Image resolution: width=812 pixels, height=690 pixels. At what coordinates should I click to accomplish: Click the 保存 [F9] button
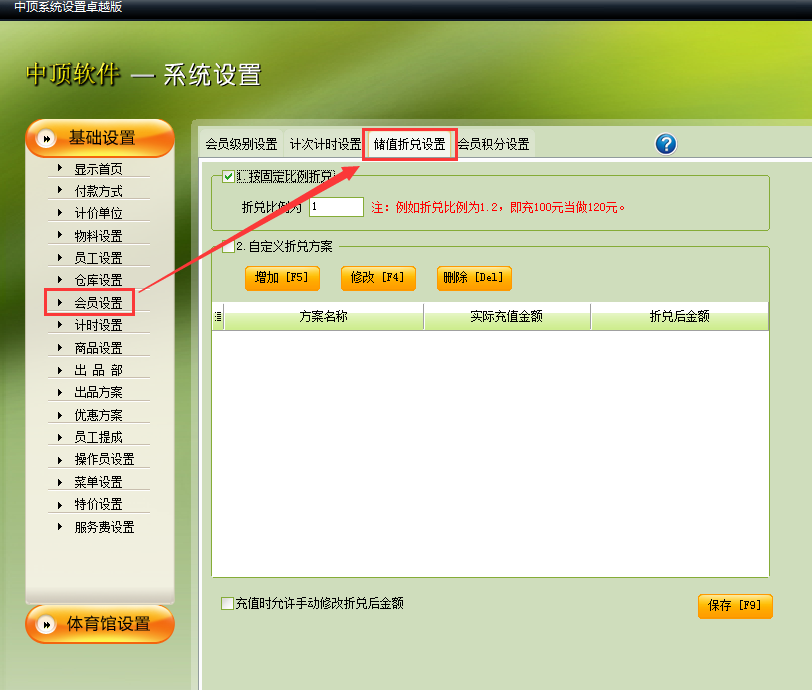point(735,606)
